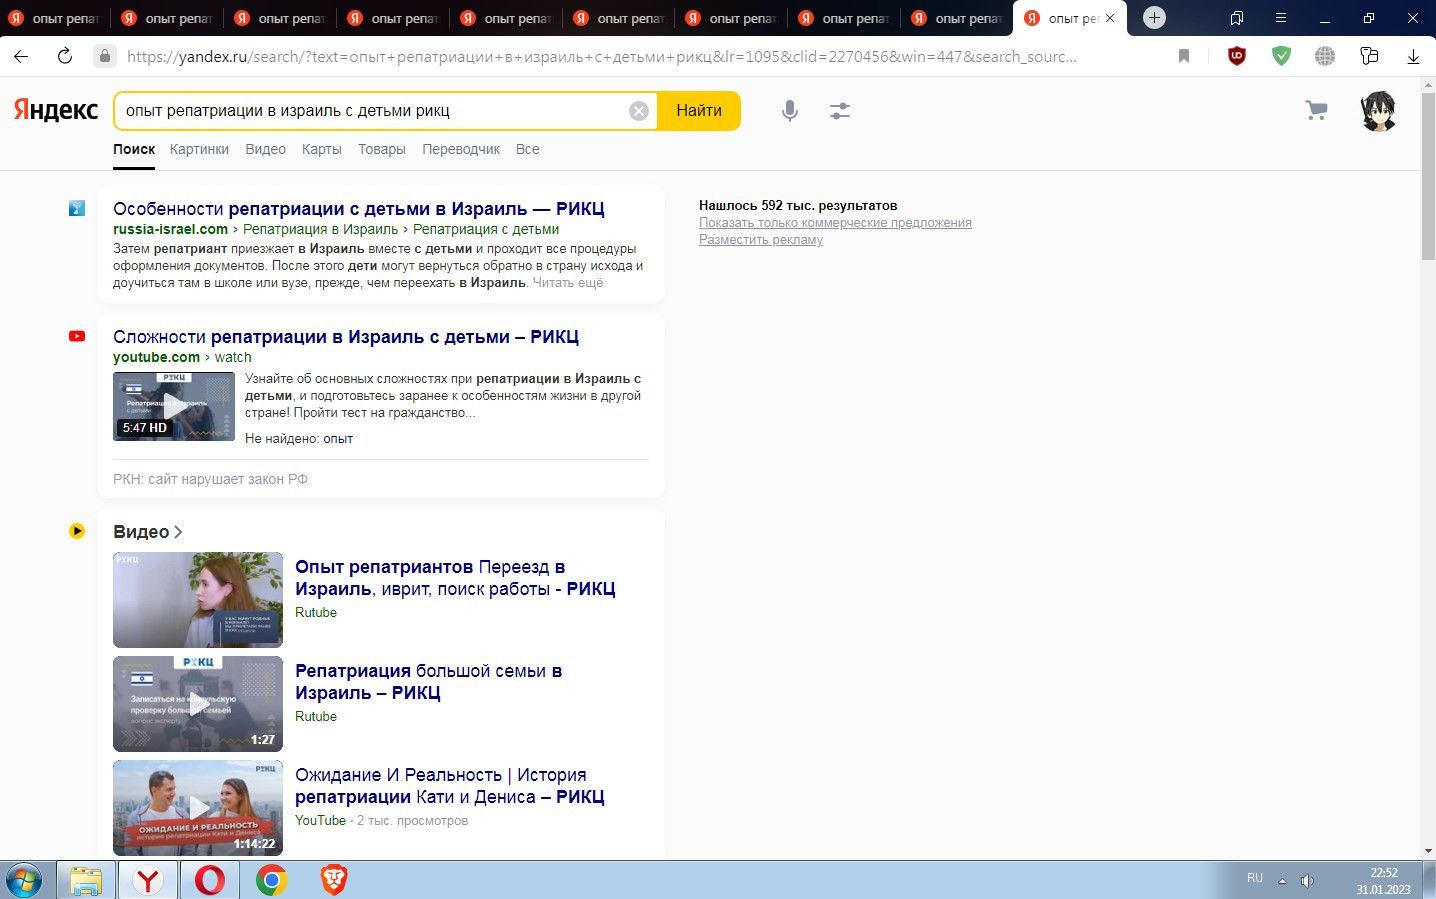
Task: Show hidden tray icons arrow
Action: click(x=1282, y=881)
